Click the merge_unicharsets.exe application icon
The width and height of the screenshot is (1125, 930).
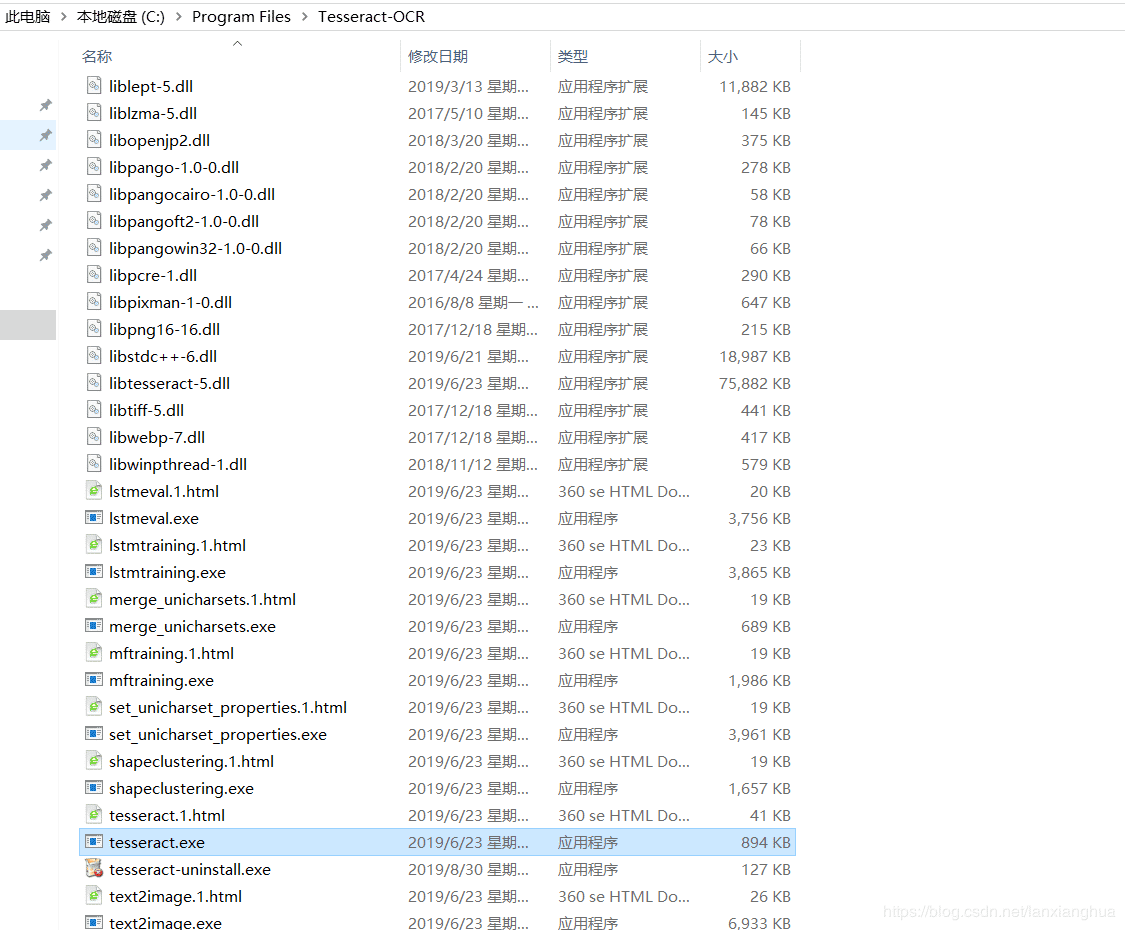(94, 626)
